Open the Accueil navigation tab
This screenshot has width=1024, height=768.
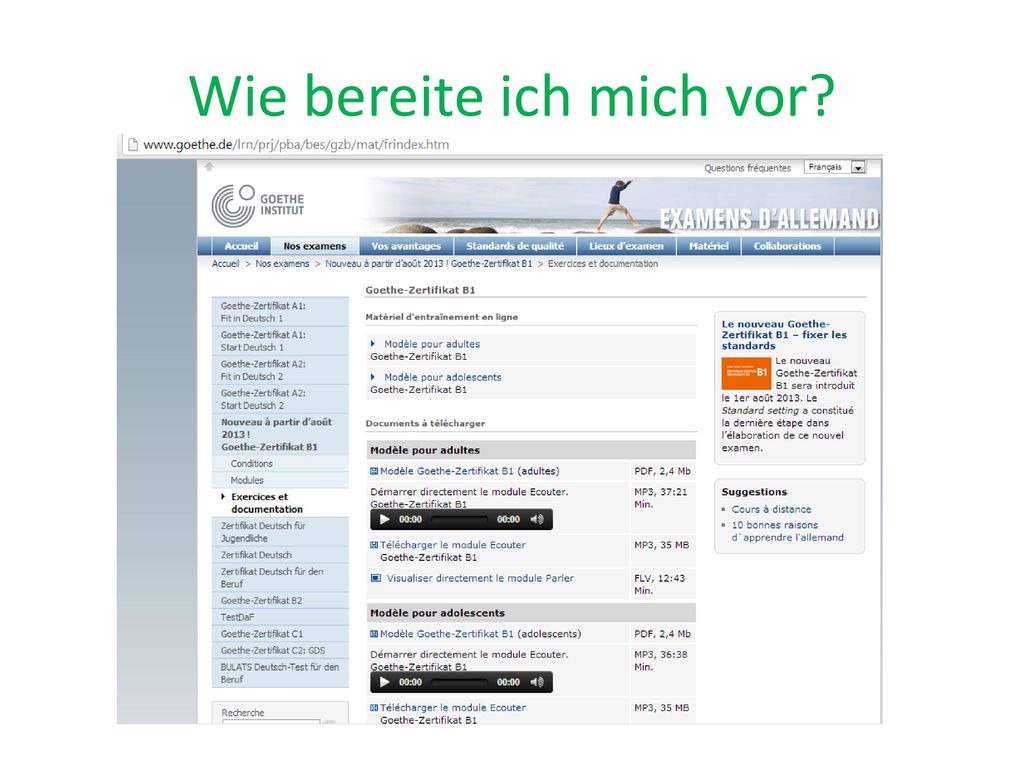(241, 246)
